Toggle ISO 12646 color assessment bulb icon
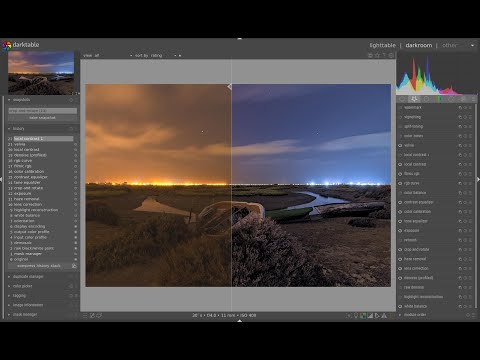Image resolution: width=480 pixels, height=360 pixels. [356, 315]
